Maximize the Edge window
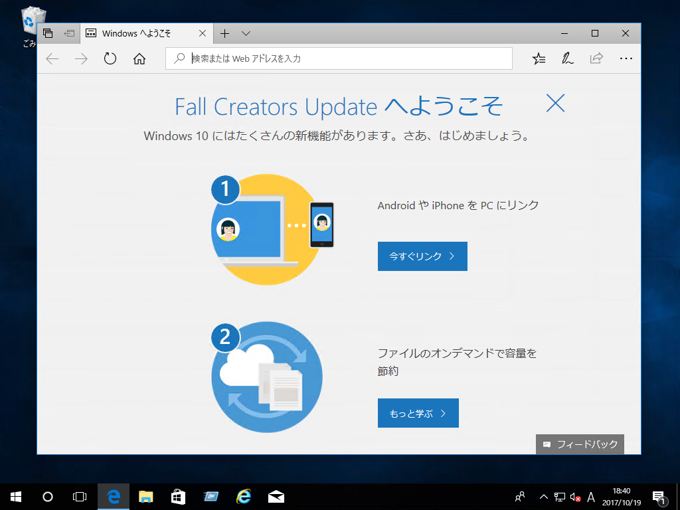The height and width of the screenshot is (510, 680). click(x=595, y=33)
